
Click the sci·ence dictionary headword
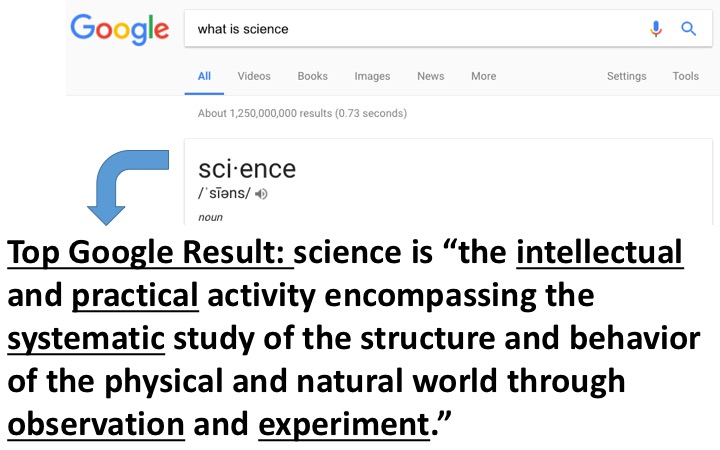pos(247,169)
